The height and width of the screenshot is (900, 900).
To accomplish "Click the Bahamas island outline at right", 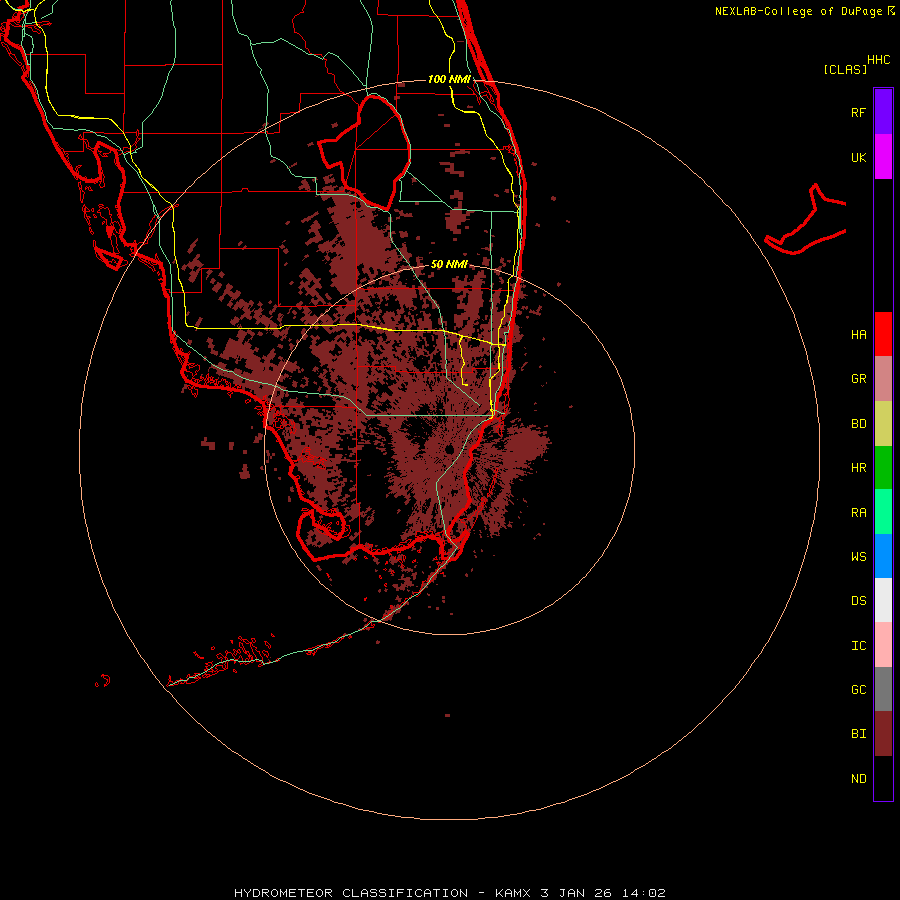I will tap(806, 221).
